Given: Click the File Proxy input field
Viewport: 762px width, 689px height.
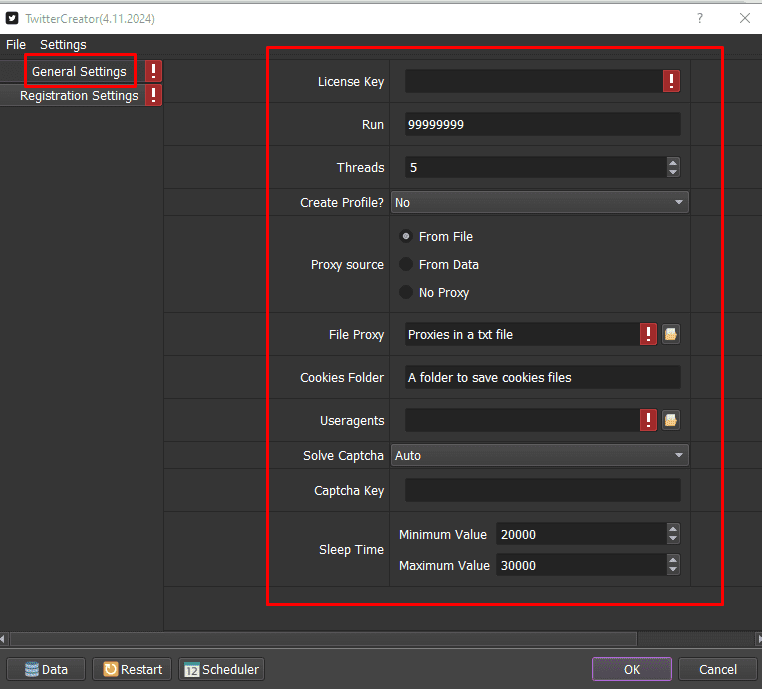Looking at the screenshot, I should (522, 334).
